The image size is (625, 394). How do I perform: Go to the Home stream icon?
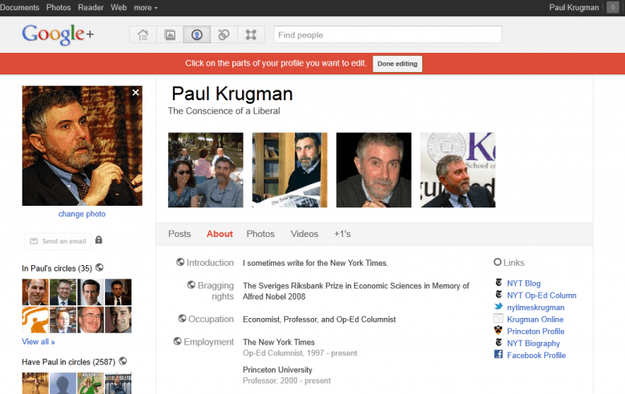[x=143, y=35]
